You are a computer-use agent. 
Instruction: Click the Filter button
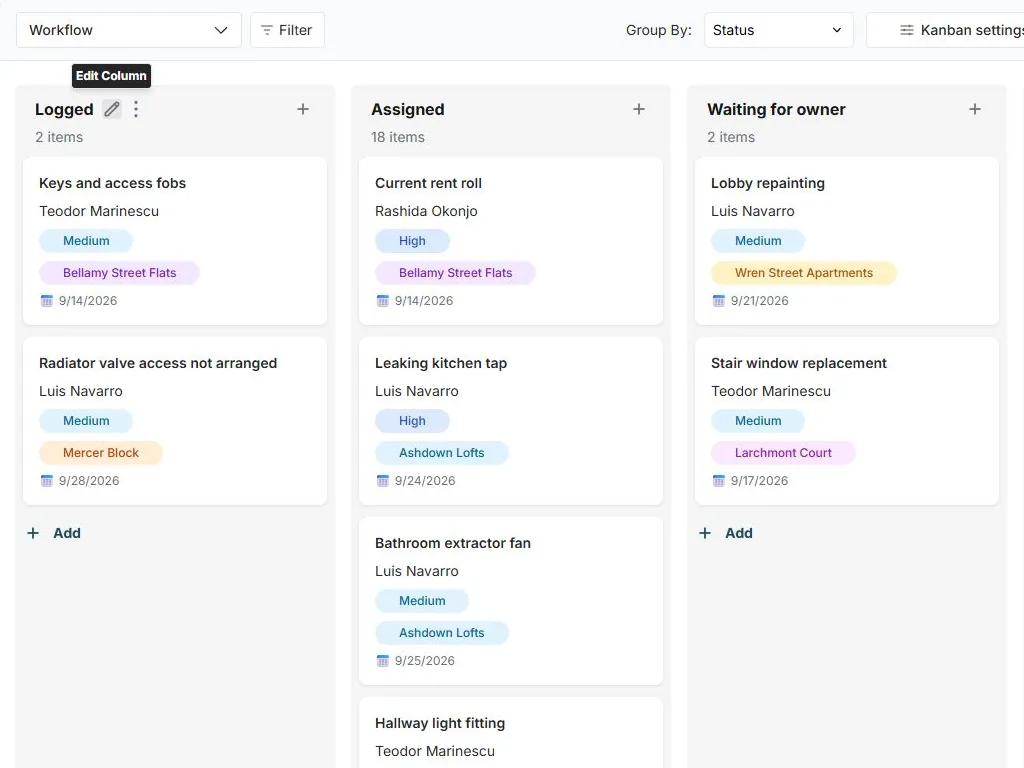pyautogui.click(x=287, y=30)
